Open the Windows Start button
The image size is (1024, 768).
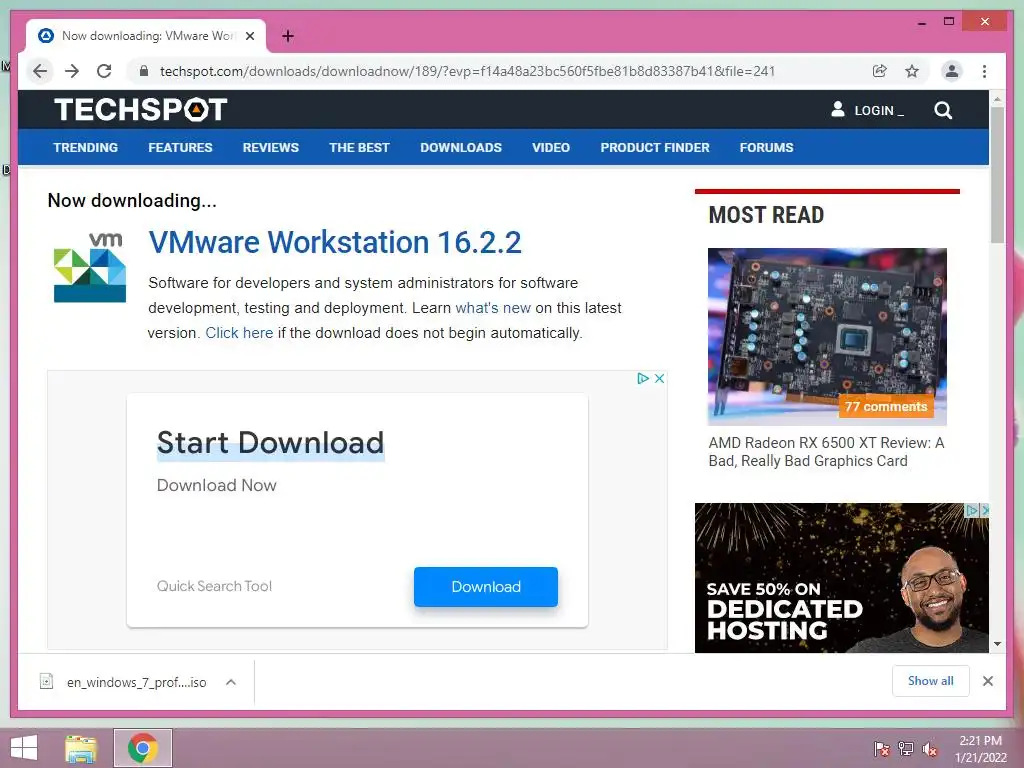click(24, 748)
